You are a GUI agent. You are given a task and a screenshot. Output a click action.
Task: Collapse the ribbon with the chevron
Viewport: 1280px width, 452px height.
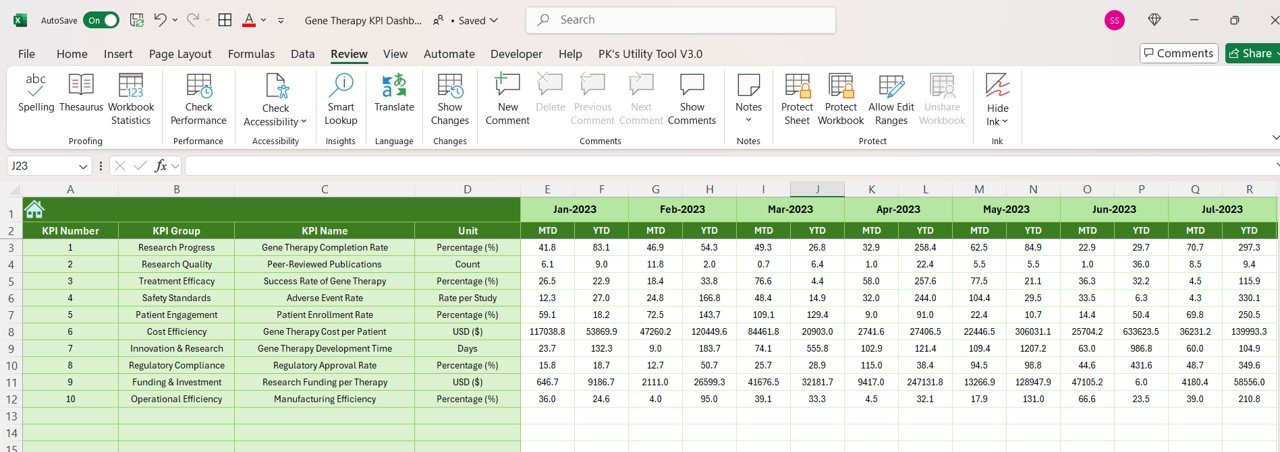tap(1275, 137)
